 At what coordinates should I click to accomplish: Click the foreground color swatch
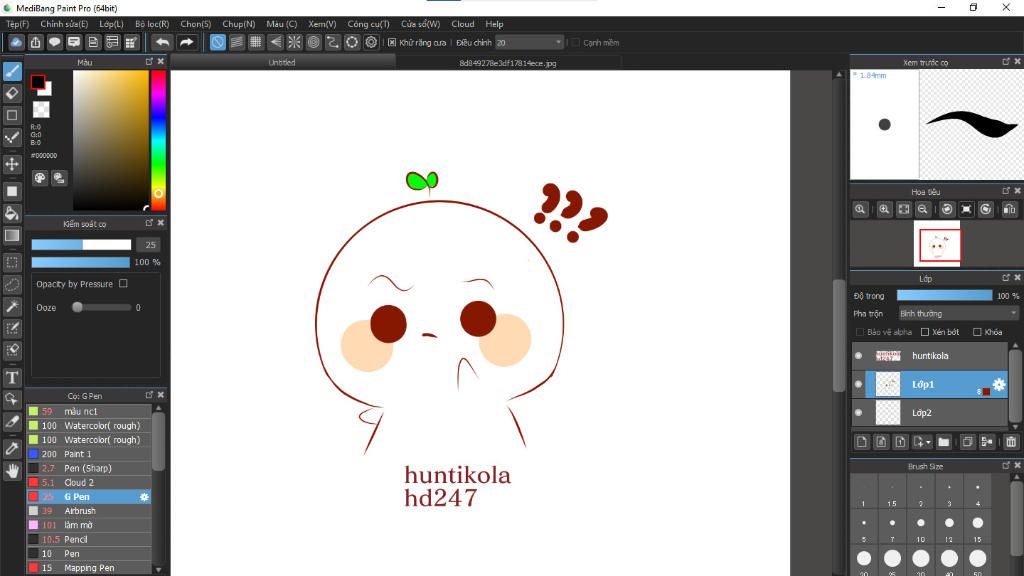click(x=38, y=82)
